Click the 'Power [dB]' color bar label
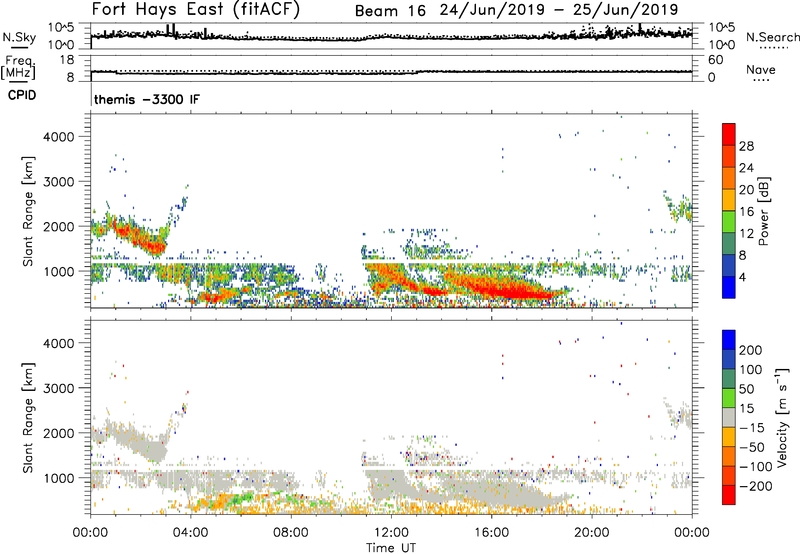The height and width of the screenshot is (554, 800). [x=763, y=212]
